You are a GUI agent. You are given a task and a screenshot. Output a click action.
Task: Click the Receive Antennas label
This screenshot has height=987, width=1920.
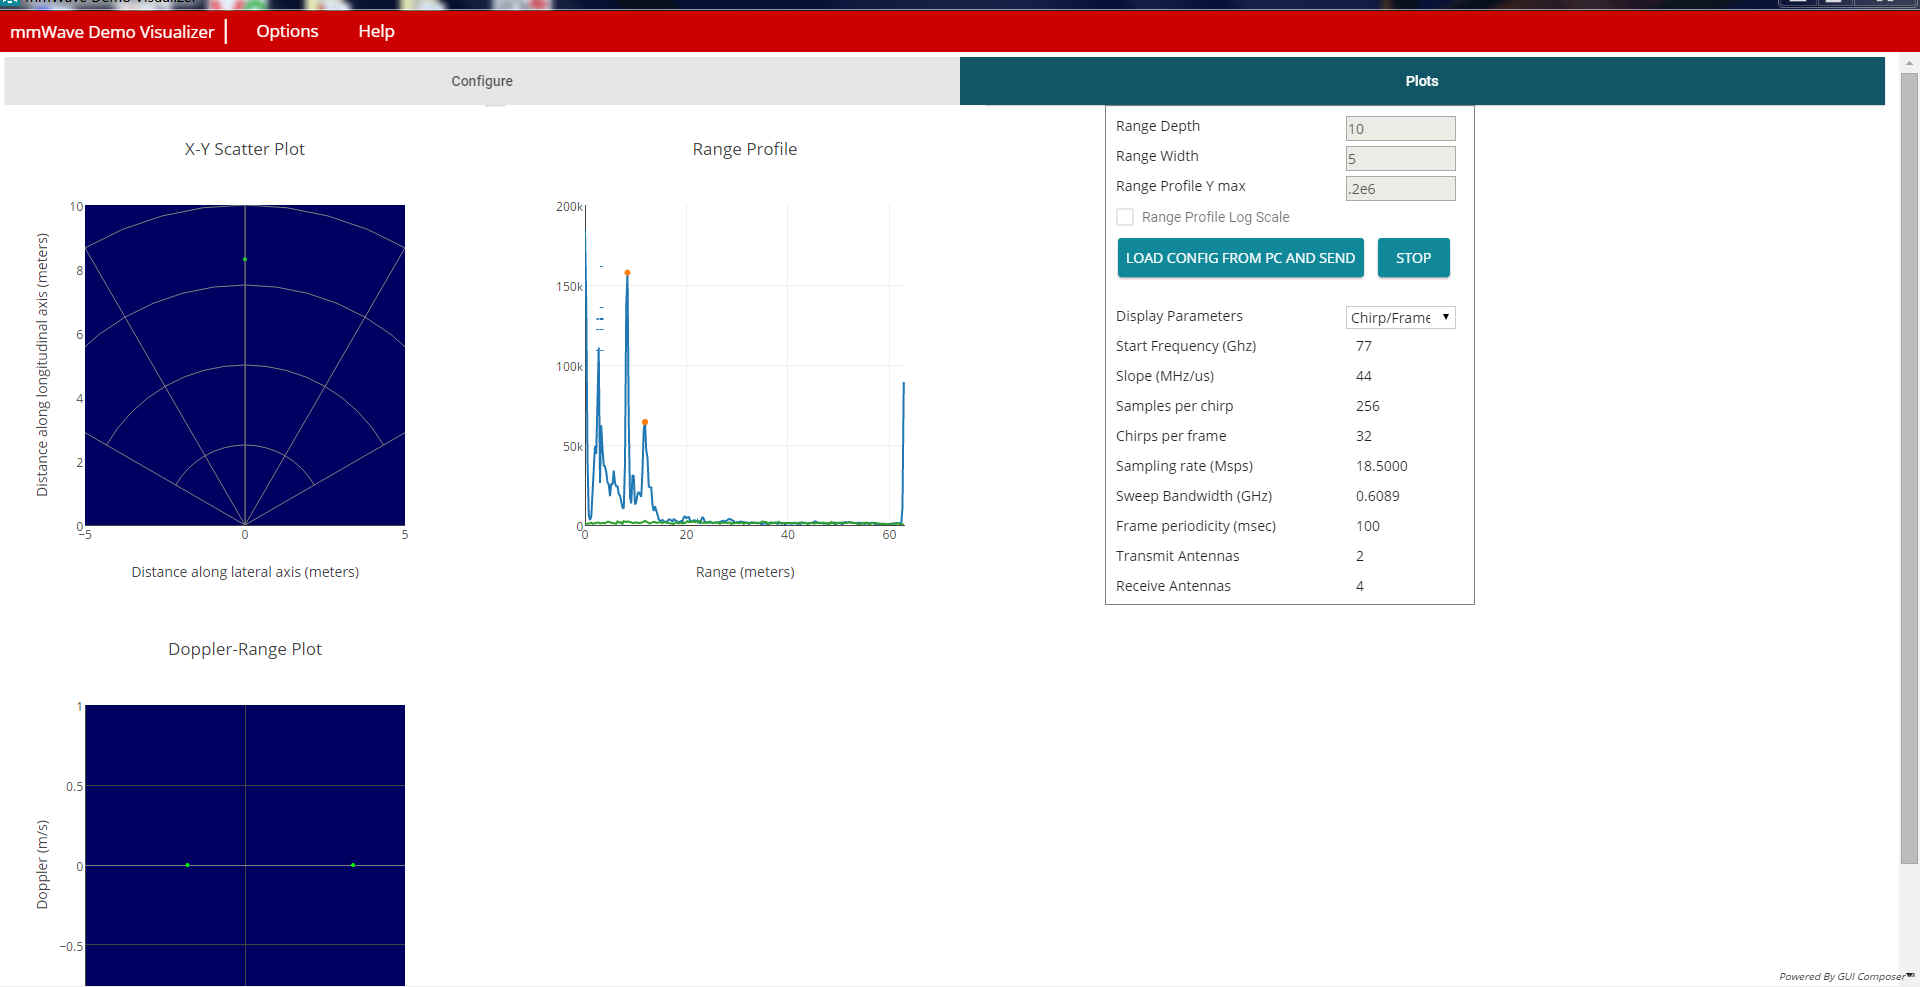click(1173, 586)
